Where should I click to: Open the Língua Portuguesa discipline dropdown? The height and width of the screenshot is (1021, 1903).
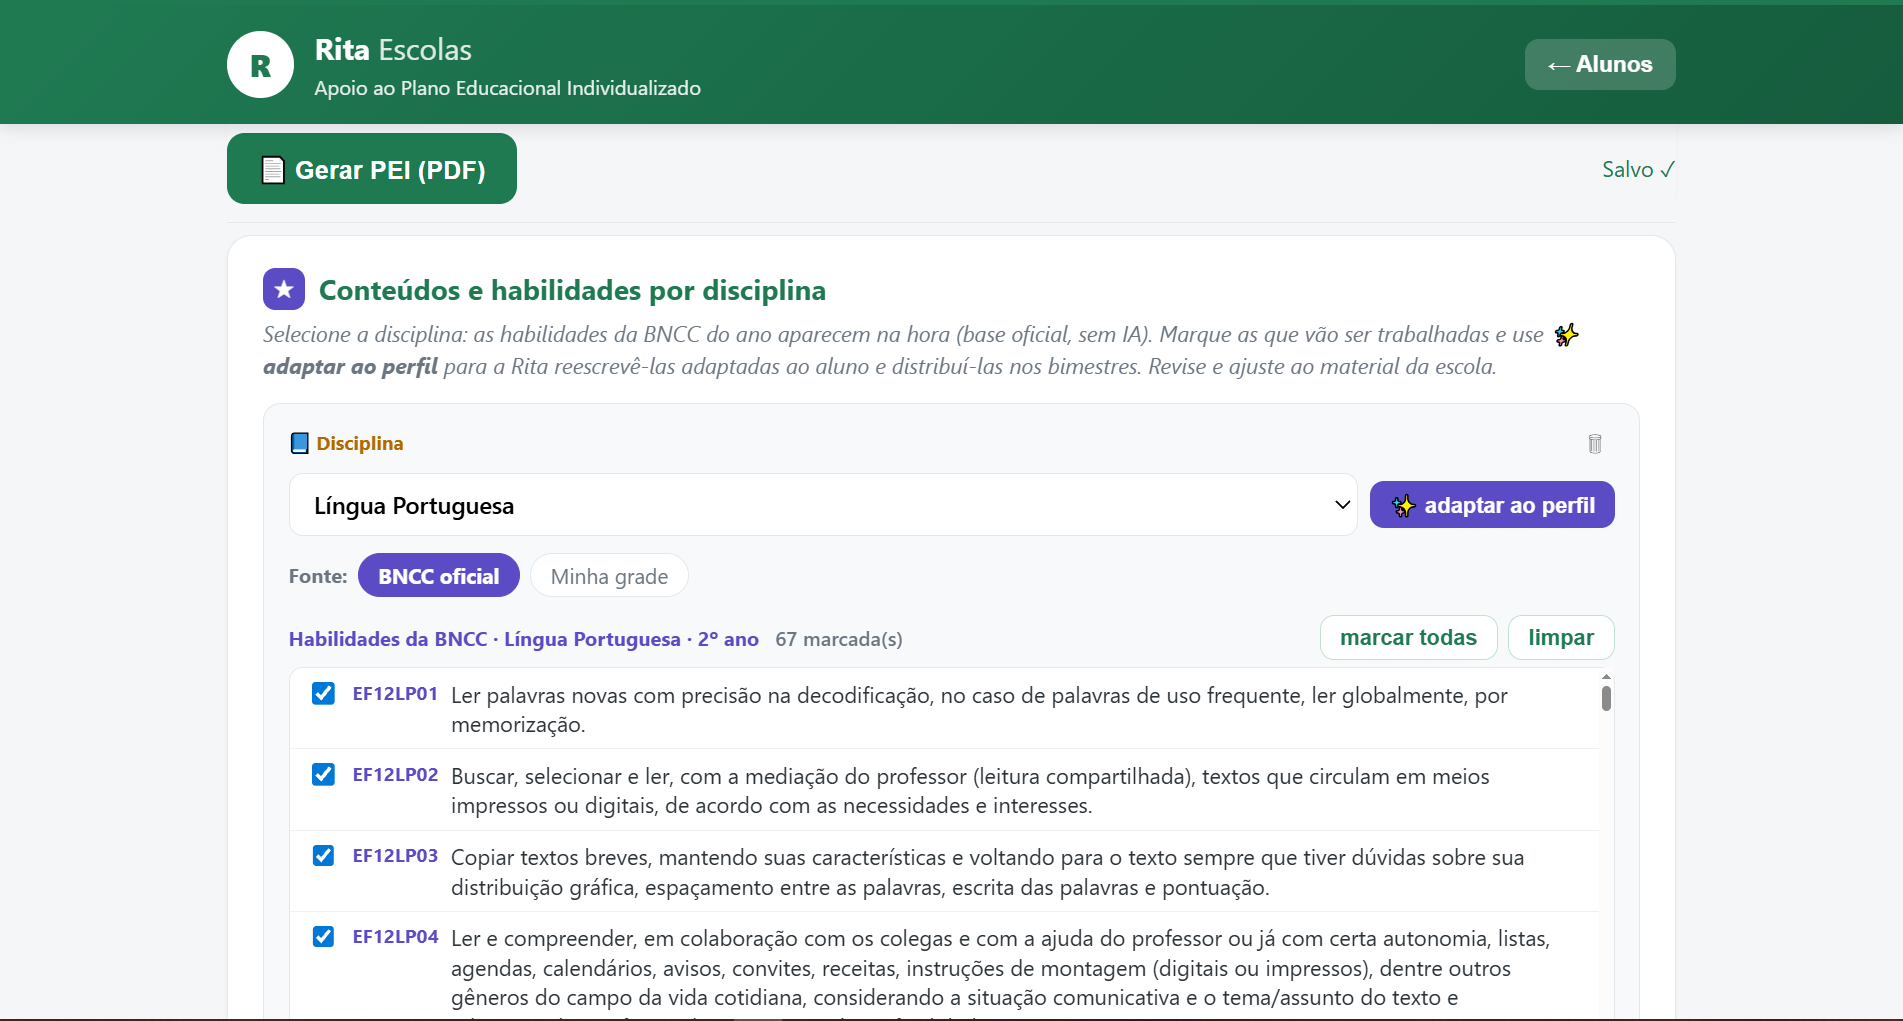point(823,505)
